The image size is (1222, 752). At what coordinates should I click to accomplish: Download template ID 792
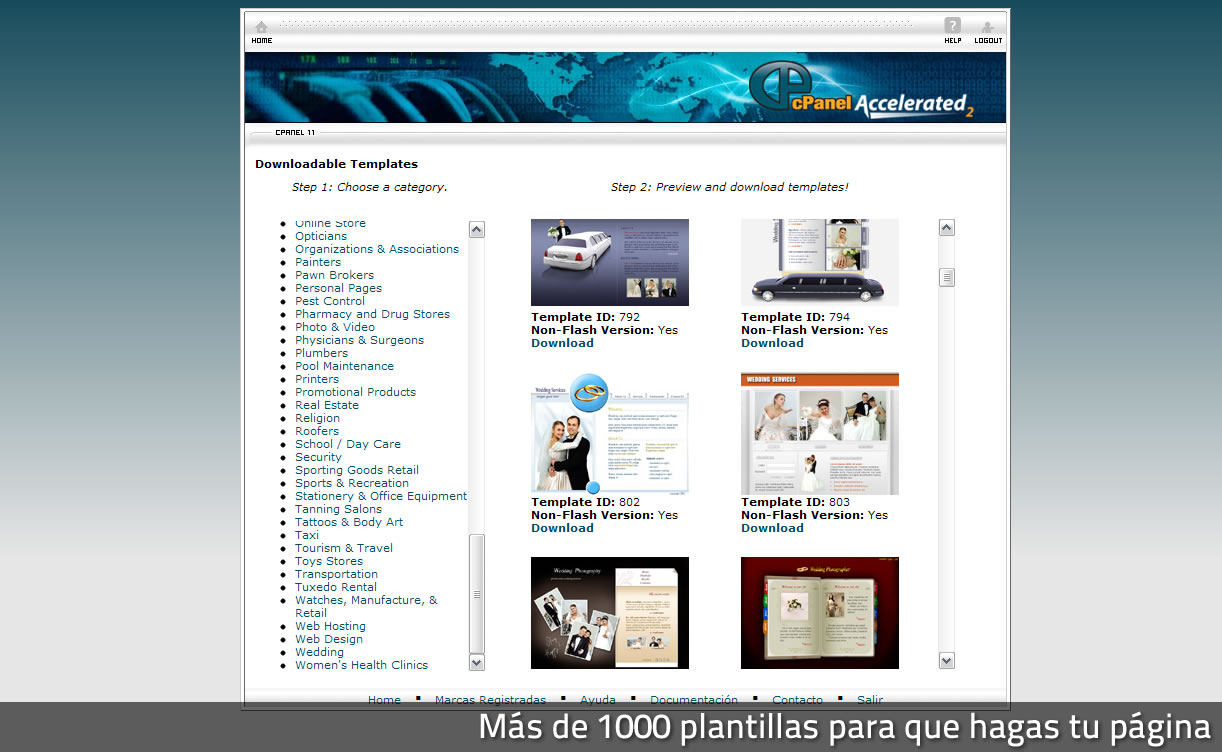click(562, 343)
